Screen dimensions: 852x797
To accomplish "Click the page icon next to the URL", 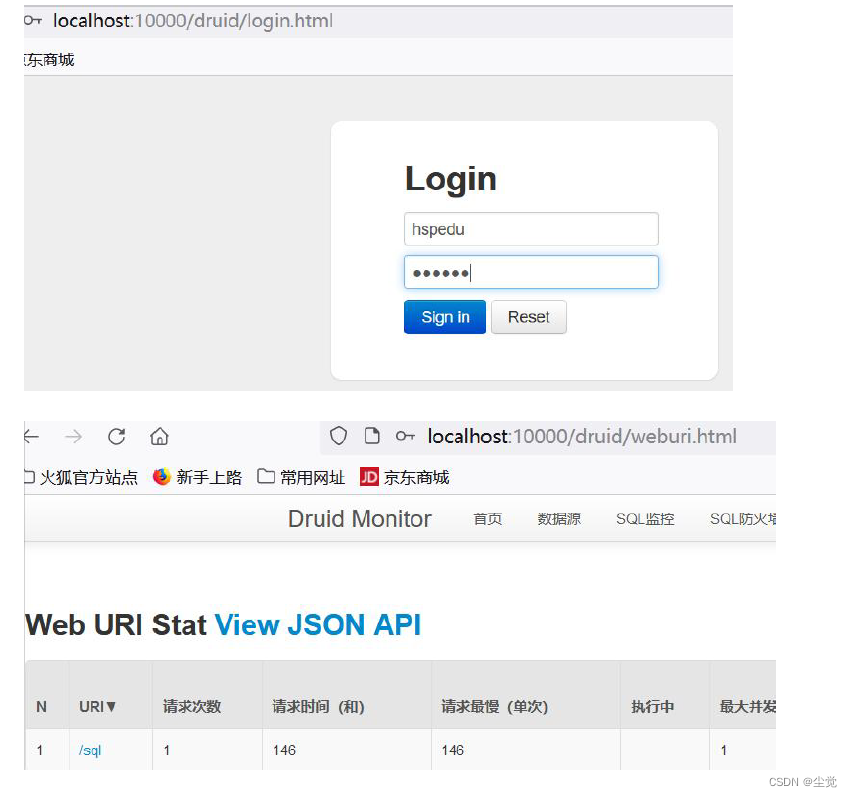I will coord(371,435).
